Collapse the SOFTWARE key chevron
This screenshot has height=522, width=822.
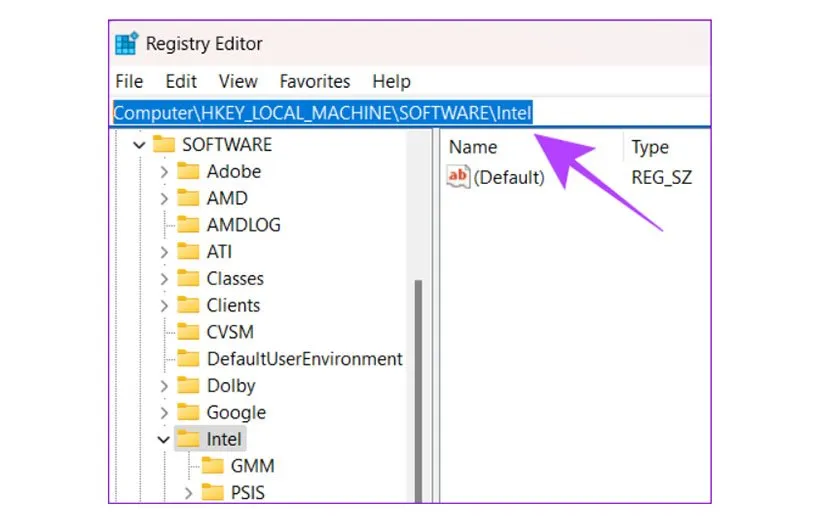(139, 145)
